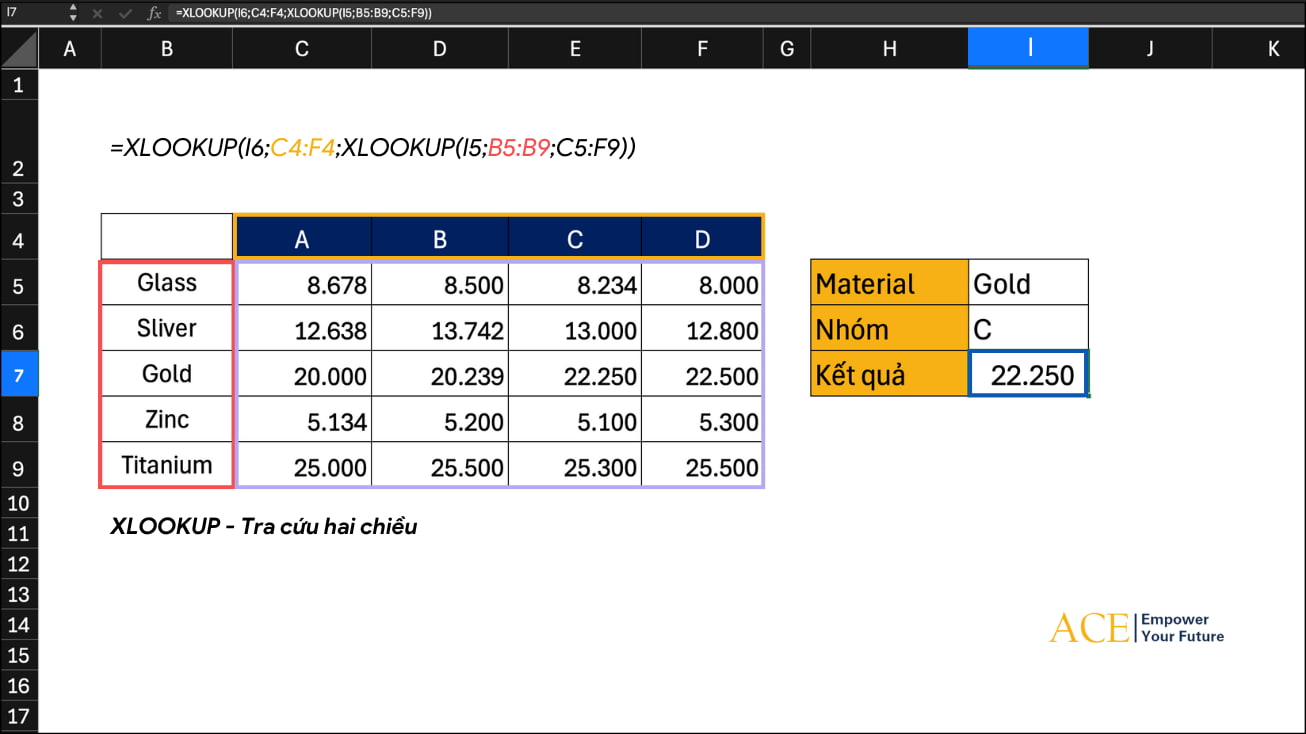Click the dark blue header cell B
Viewport: 1306px width, 734px height.
(439, 239)
